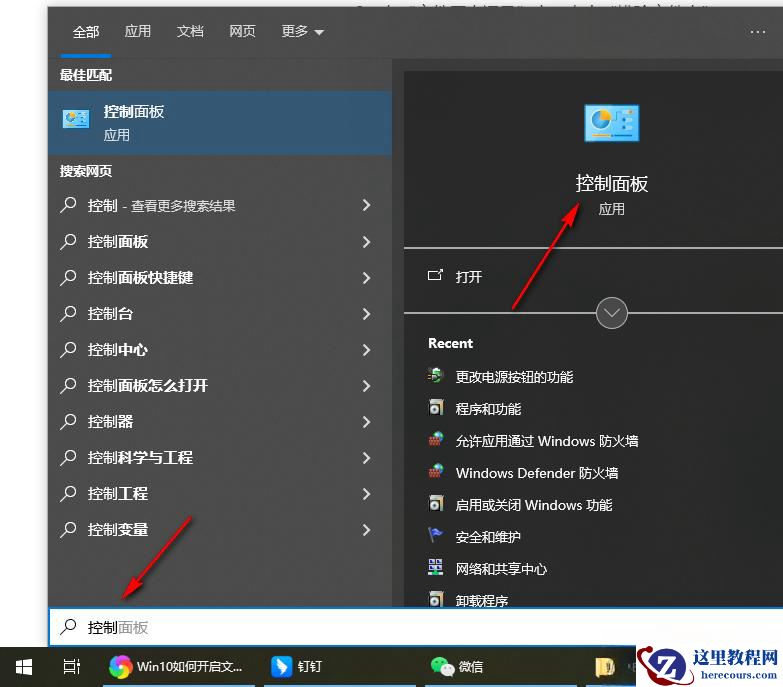Select web suggestion 控制 - 查看更多搜索结果
The width and height of the screenshot is (783, 687).
click(220, 205)
